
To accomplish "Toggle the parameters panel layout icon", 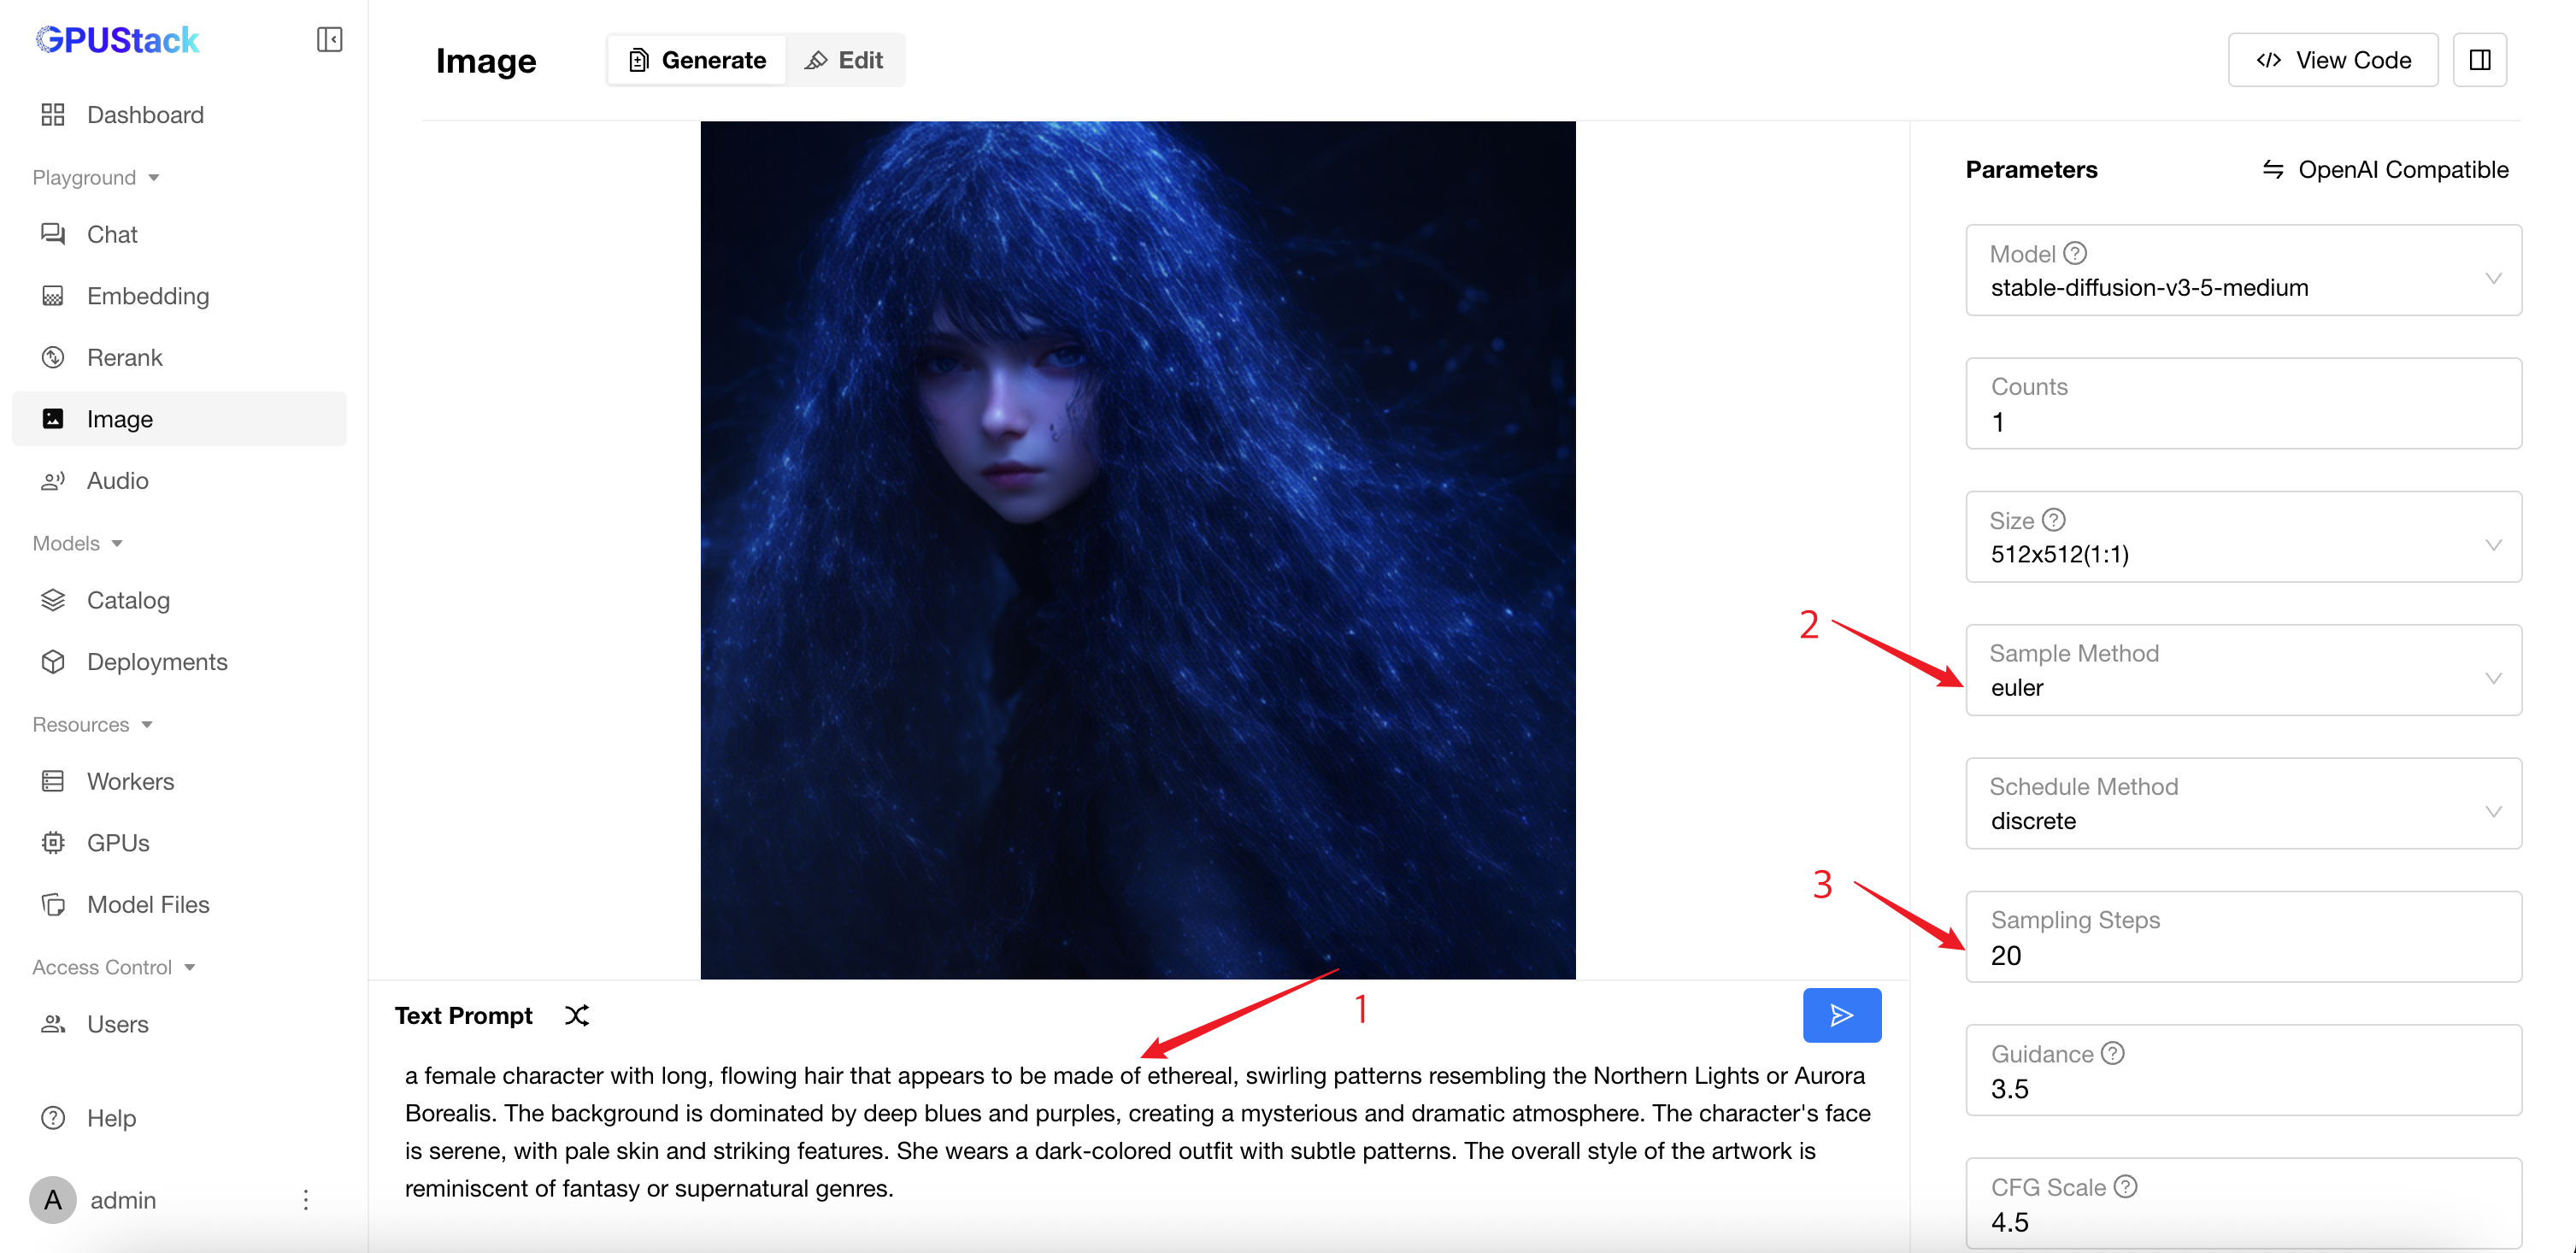I will pos(2479,60).
